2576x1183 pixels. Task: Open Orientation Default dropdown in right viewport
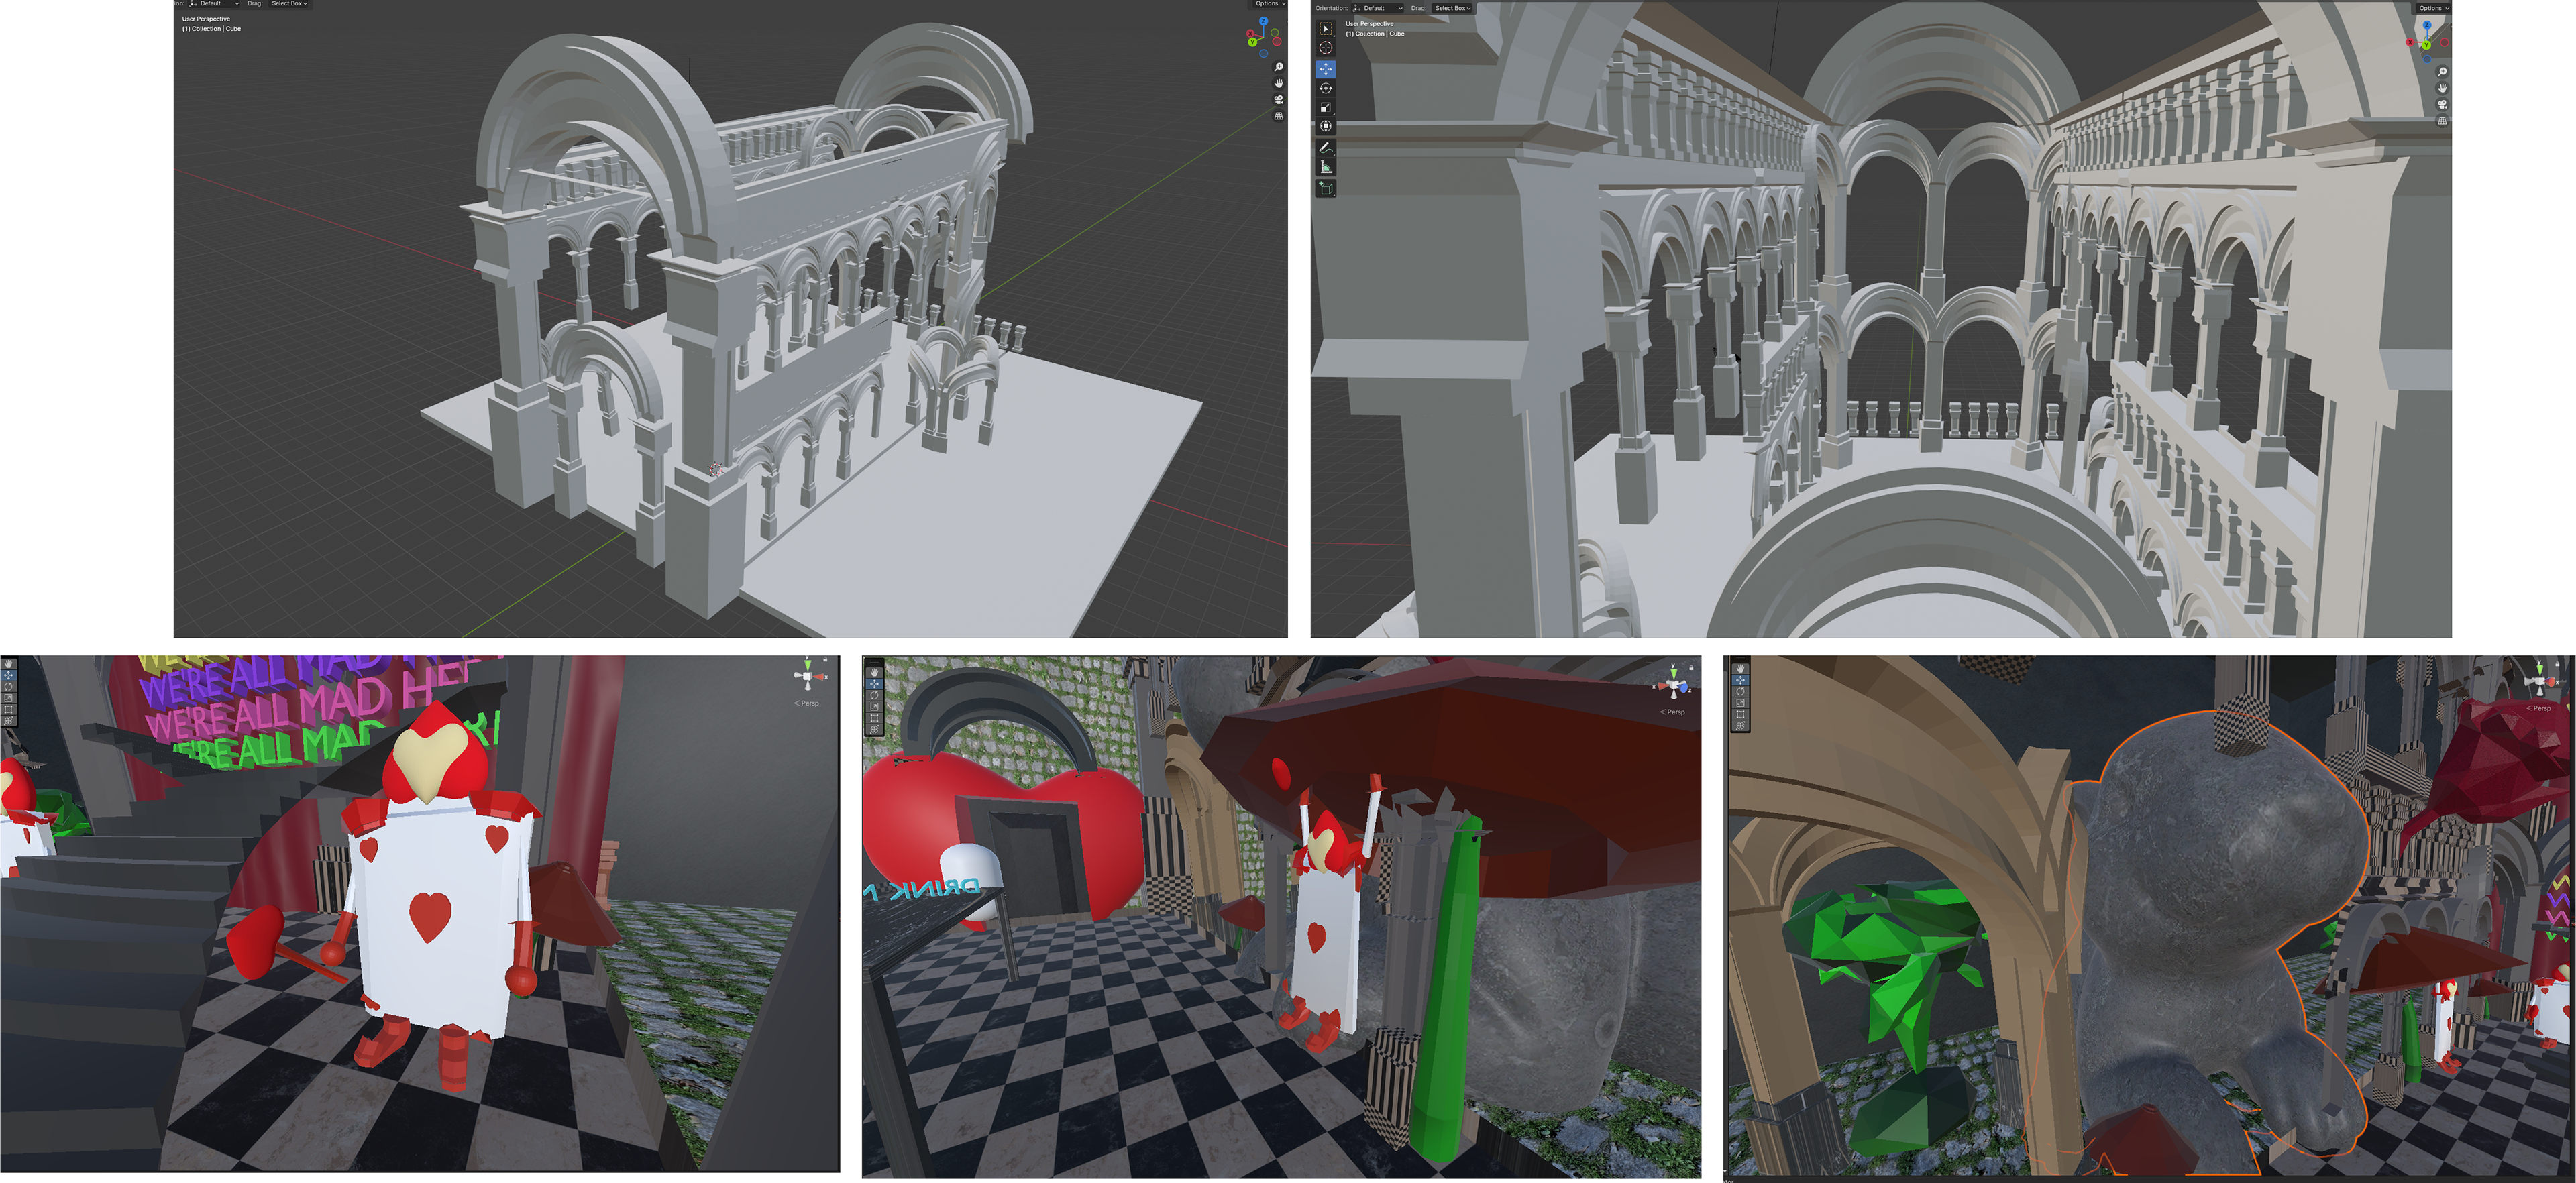point(1378,8)
